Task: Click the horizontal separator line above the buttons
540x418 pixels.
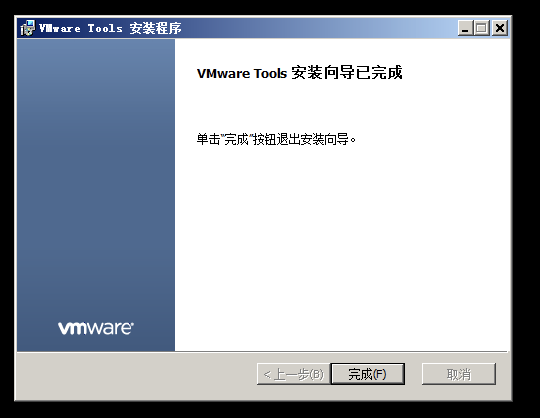Action: pyautogui.click(x=262, y=352)
